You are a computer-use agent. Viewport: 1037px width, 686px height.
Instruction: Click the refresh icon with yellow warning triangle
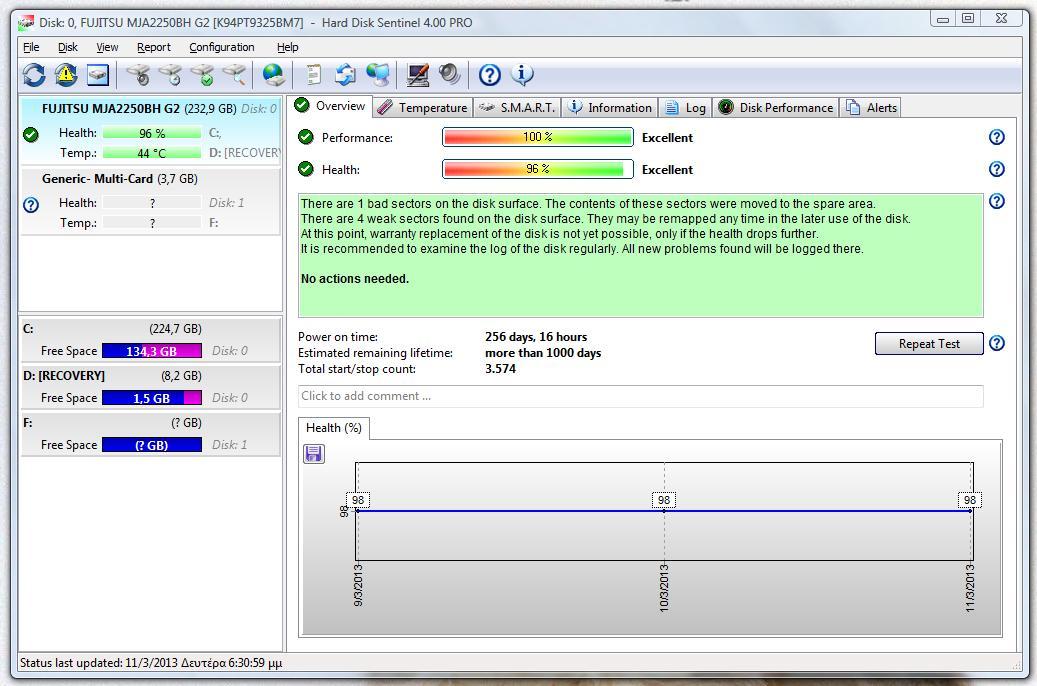(x=66, y=75)
